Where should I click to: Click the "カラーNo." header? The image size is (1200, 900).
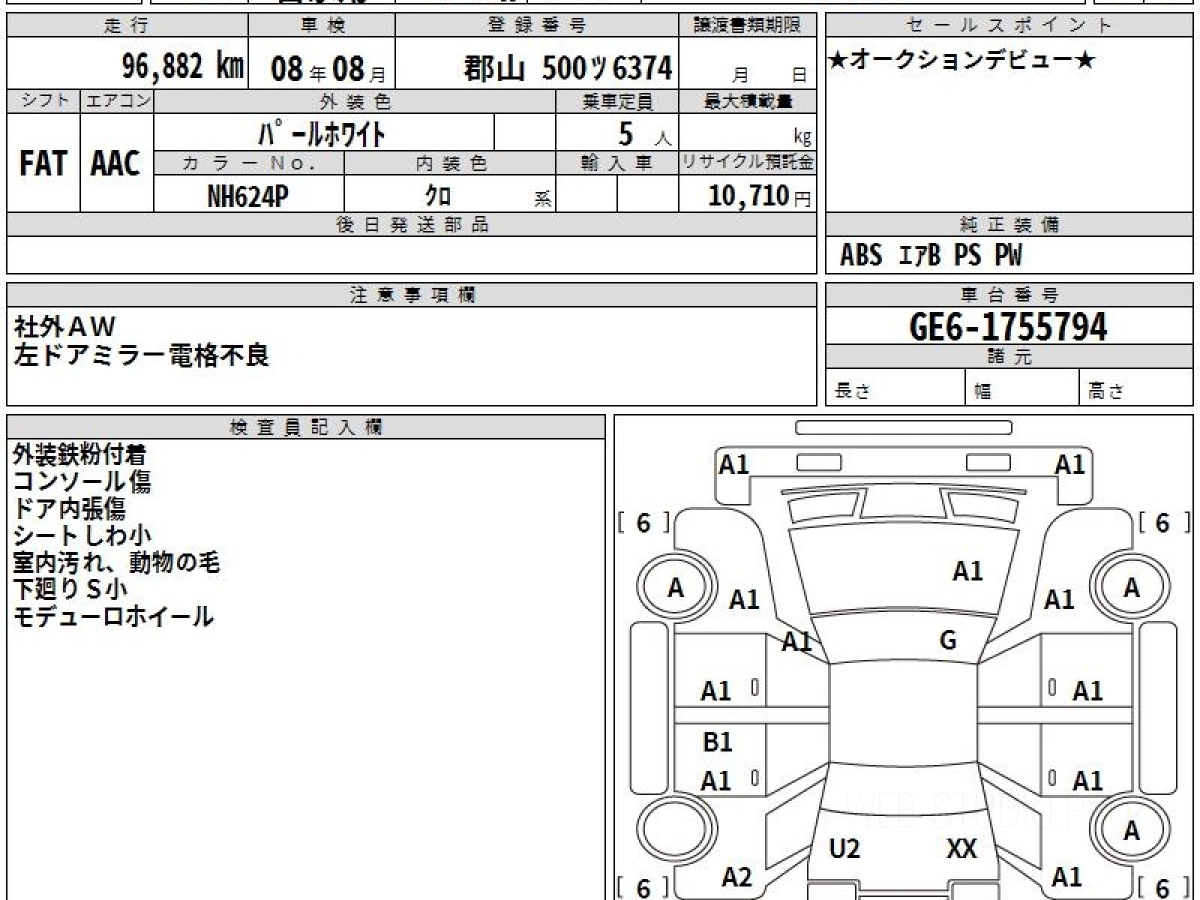[249, 163]
